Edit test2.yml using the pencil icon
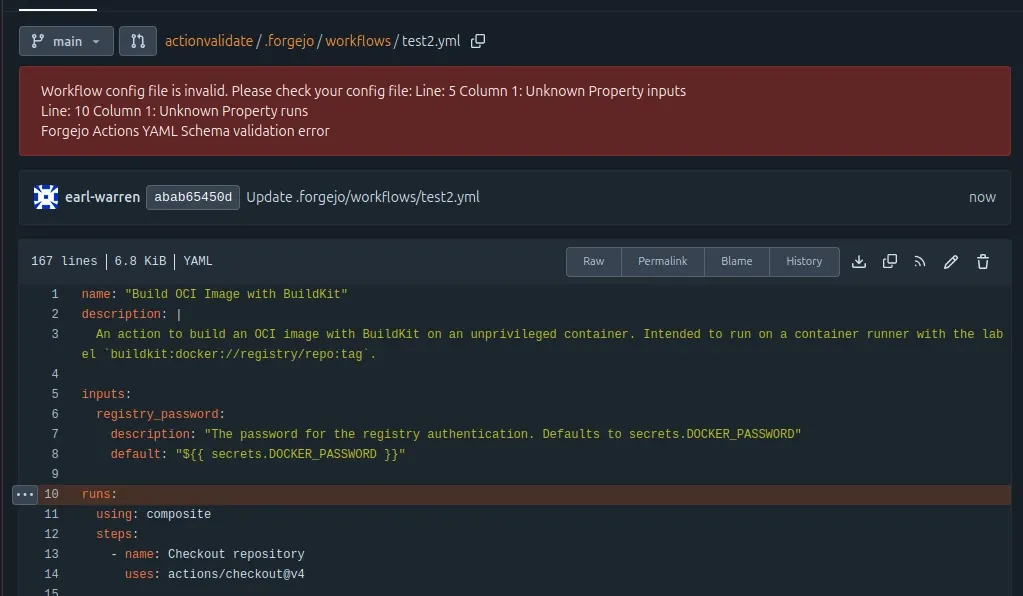This screenshot has height=596, width=1023. pos(950,261)
